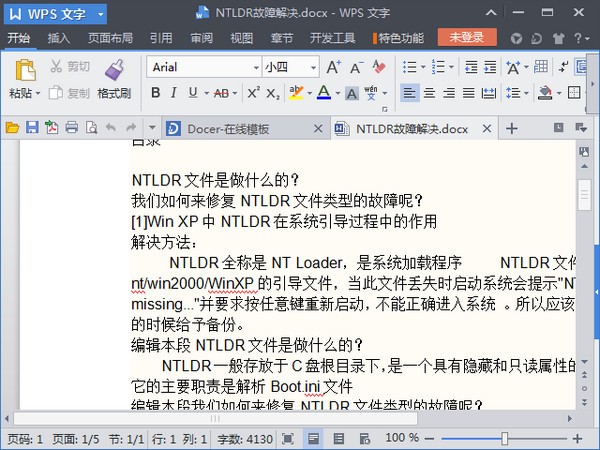Clear formatting with the eraser icon
This screenshot has height=450, width=600.
pos(378,67)
